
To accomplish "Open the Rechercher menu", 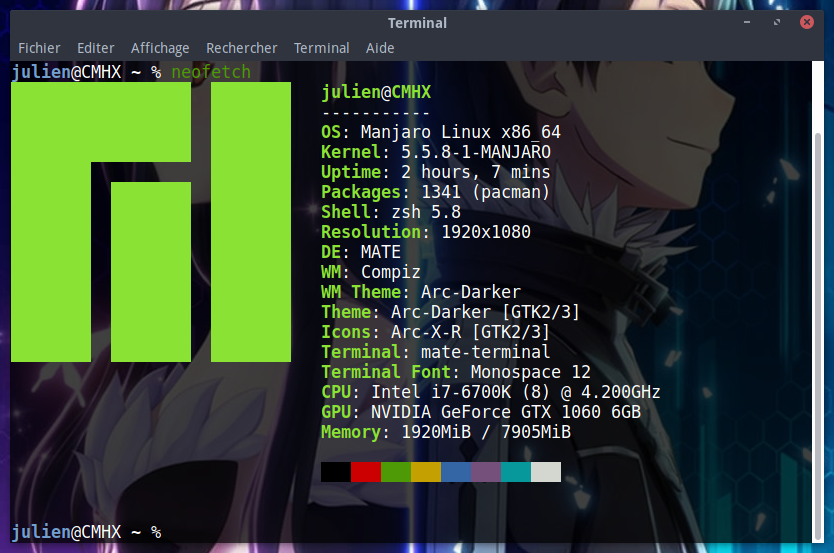I will [x=241, y=48].
